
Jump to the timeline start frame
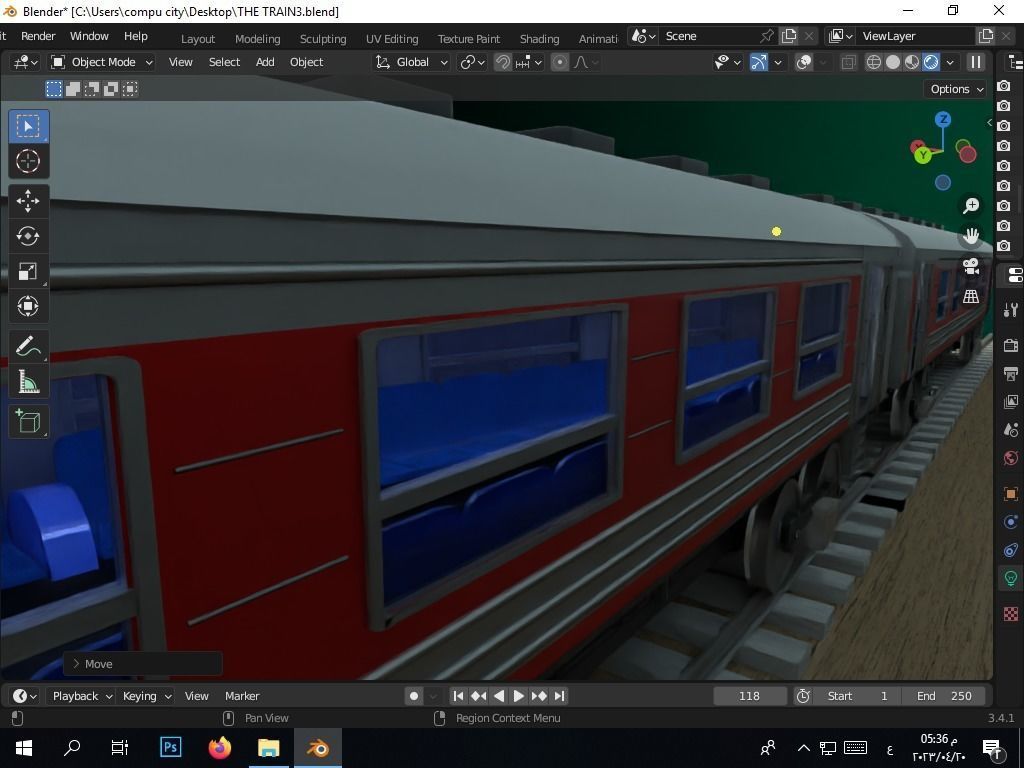[x=458, y=696]
